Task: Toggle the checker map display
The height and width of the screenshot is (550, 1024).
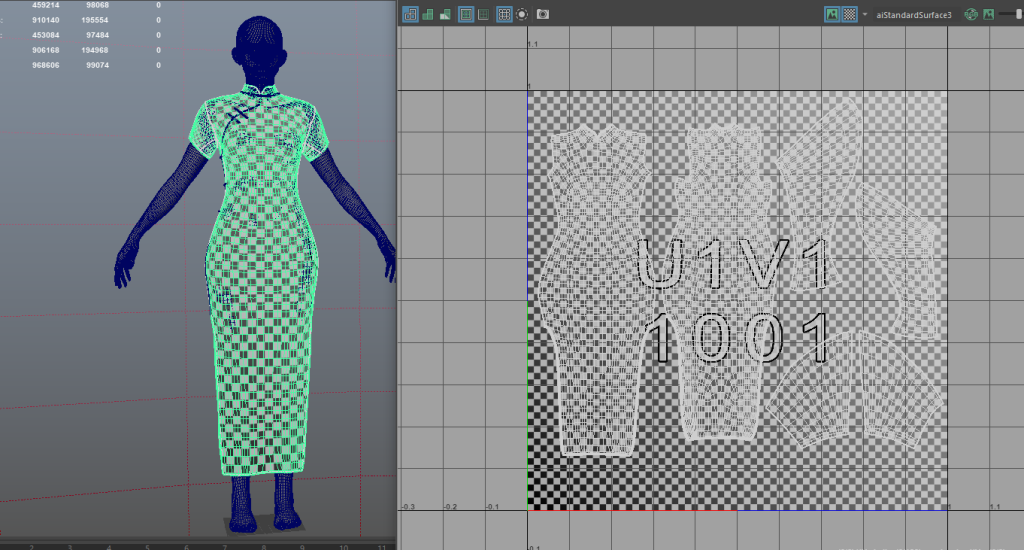Action: pyautogui.click(x=849, y=14)
